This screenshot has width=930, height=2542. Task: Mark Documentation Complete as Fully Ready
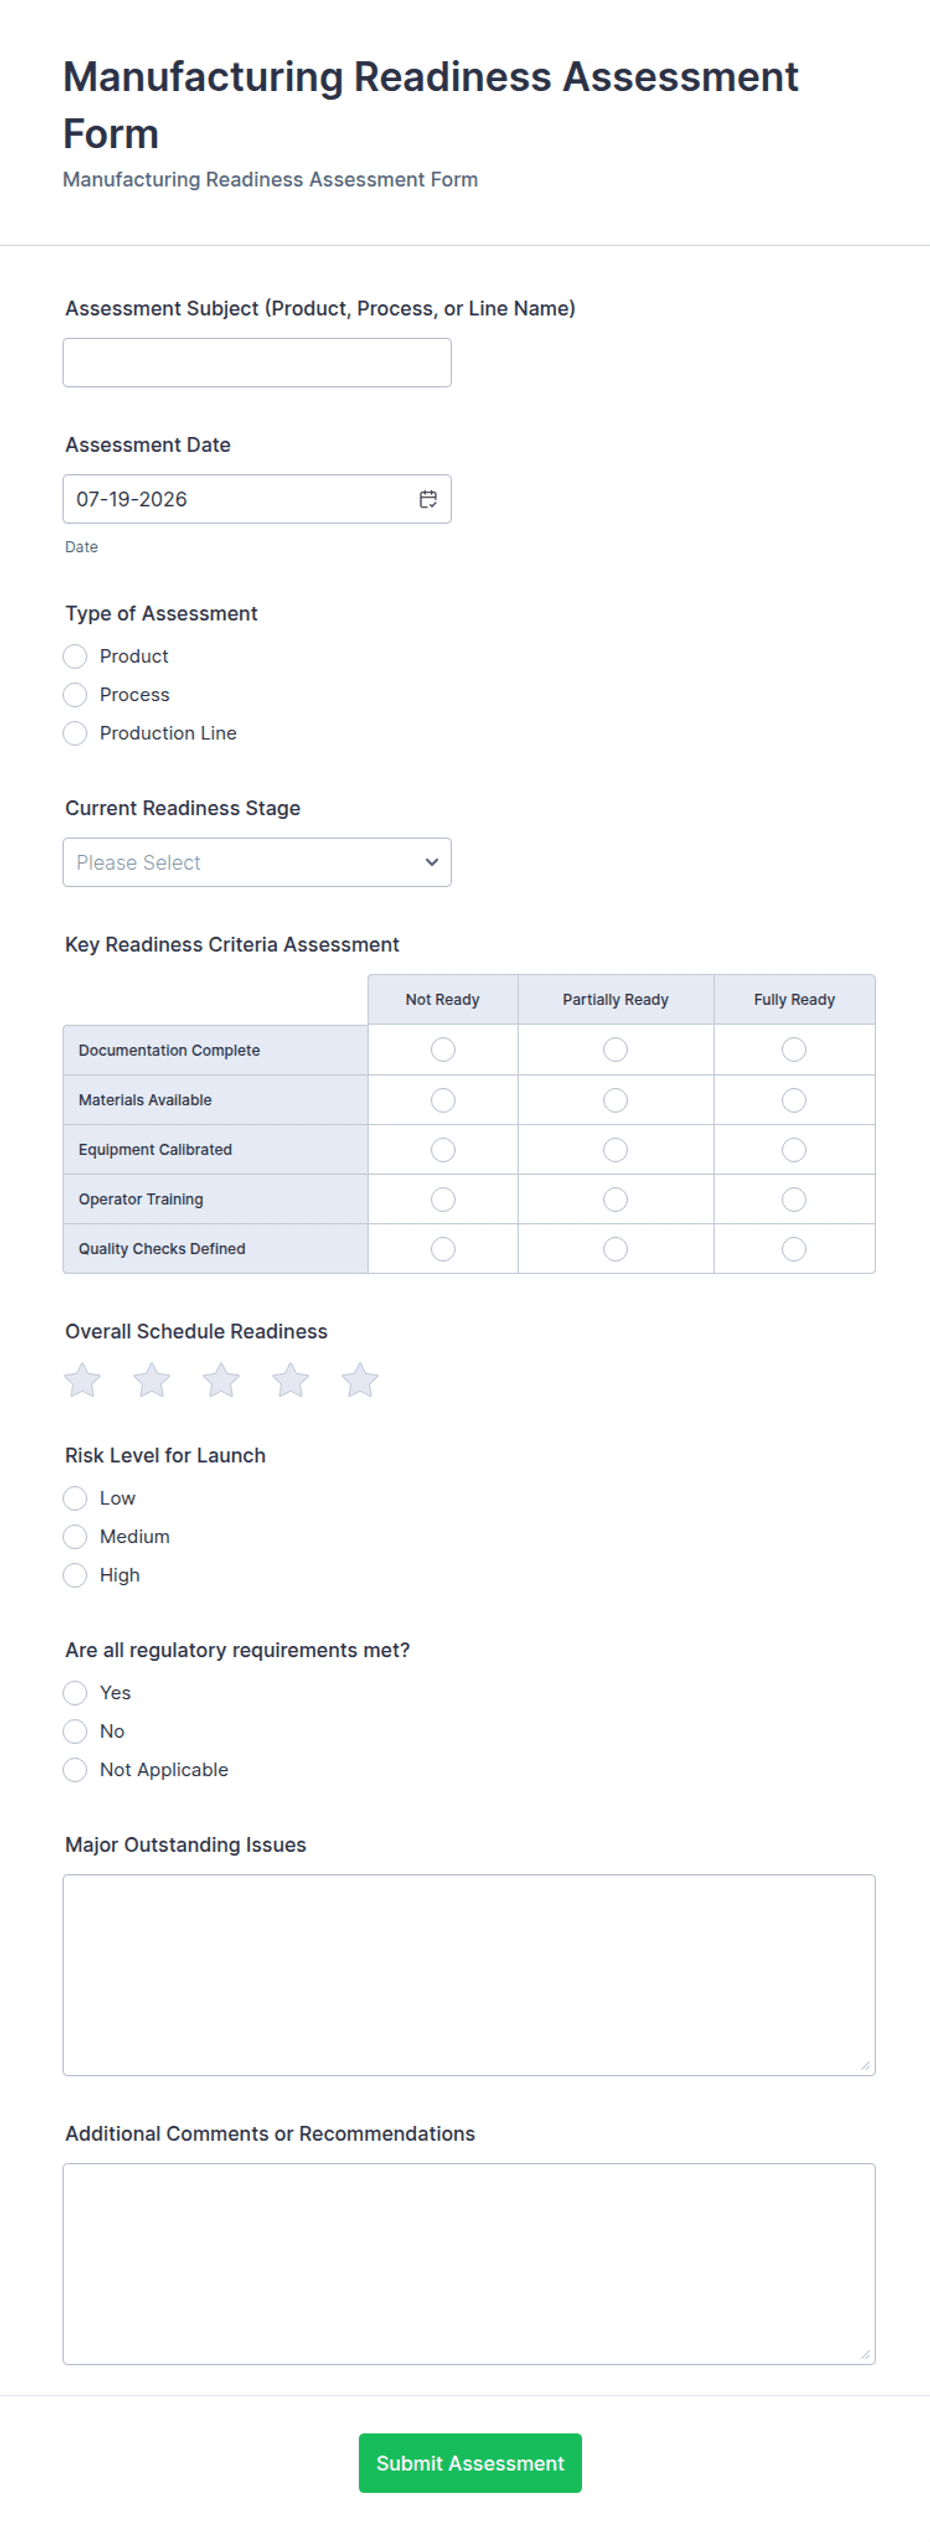(x=794, y=1049)
